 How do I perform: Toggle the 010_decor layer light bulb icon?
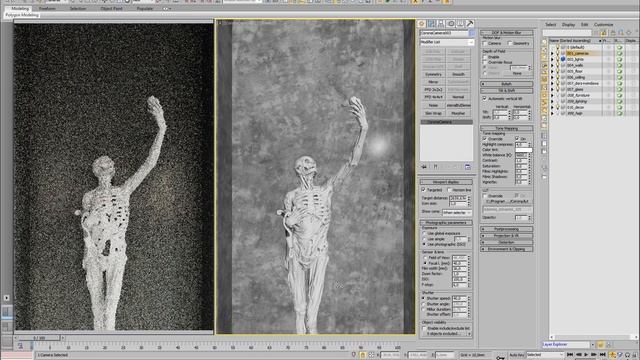point(558,107)
